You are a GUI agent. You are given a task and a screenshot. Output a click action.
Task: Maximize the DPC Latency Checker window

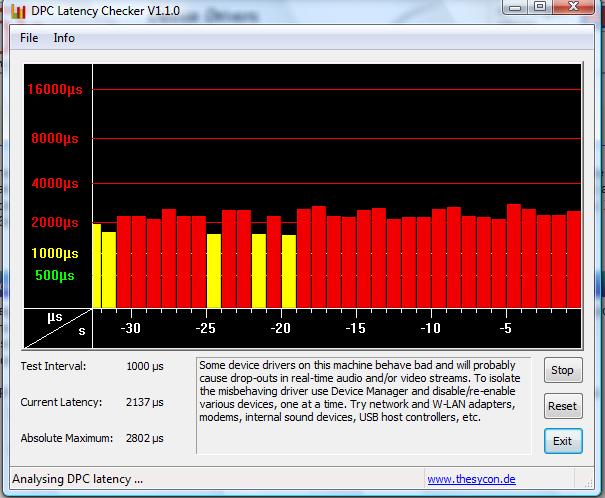coord(540,7)
